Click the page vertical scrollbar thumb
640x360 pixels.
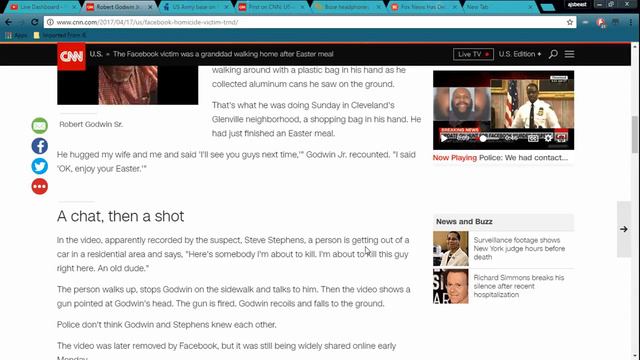coord(635,135)
